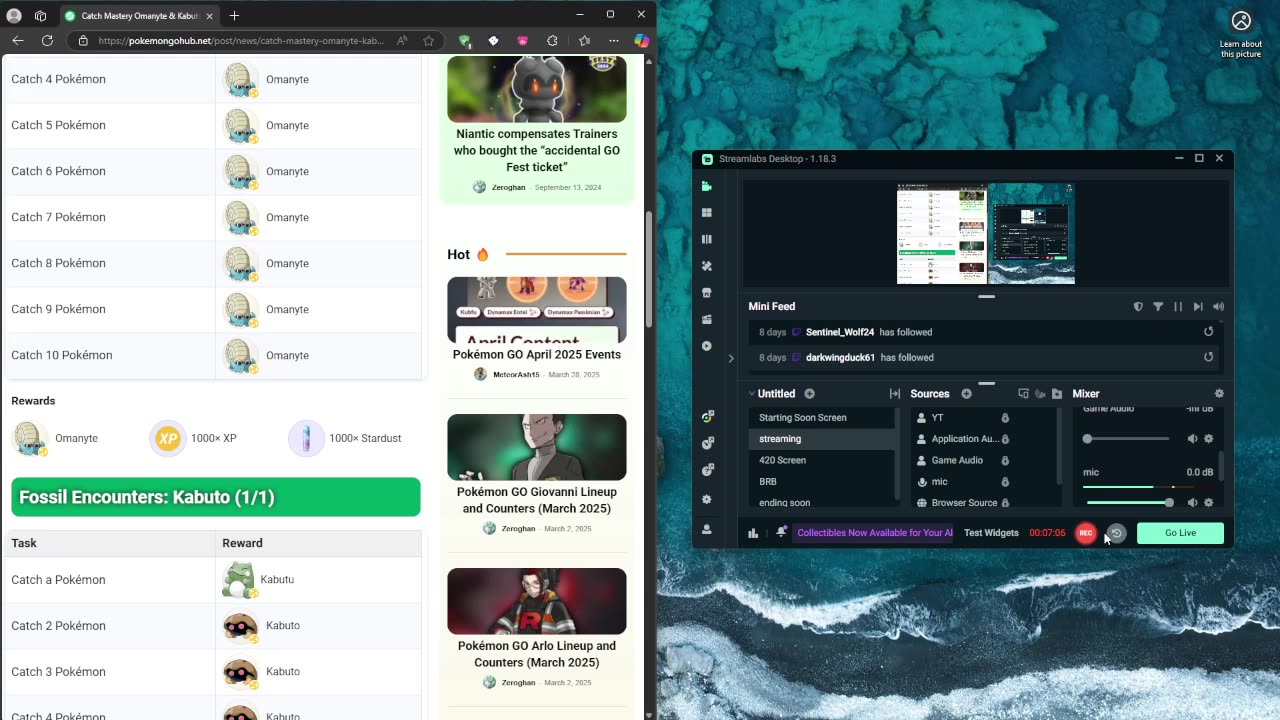This screenshot has width=1280, height=720.
Task: Toggle the lock on the Game Audio source
Action: (1005, 460)
